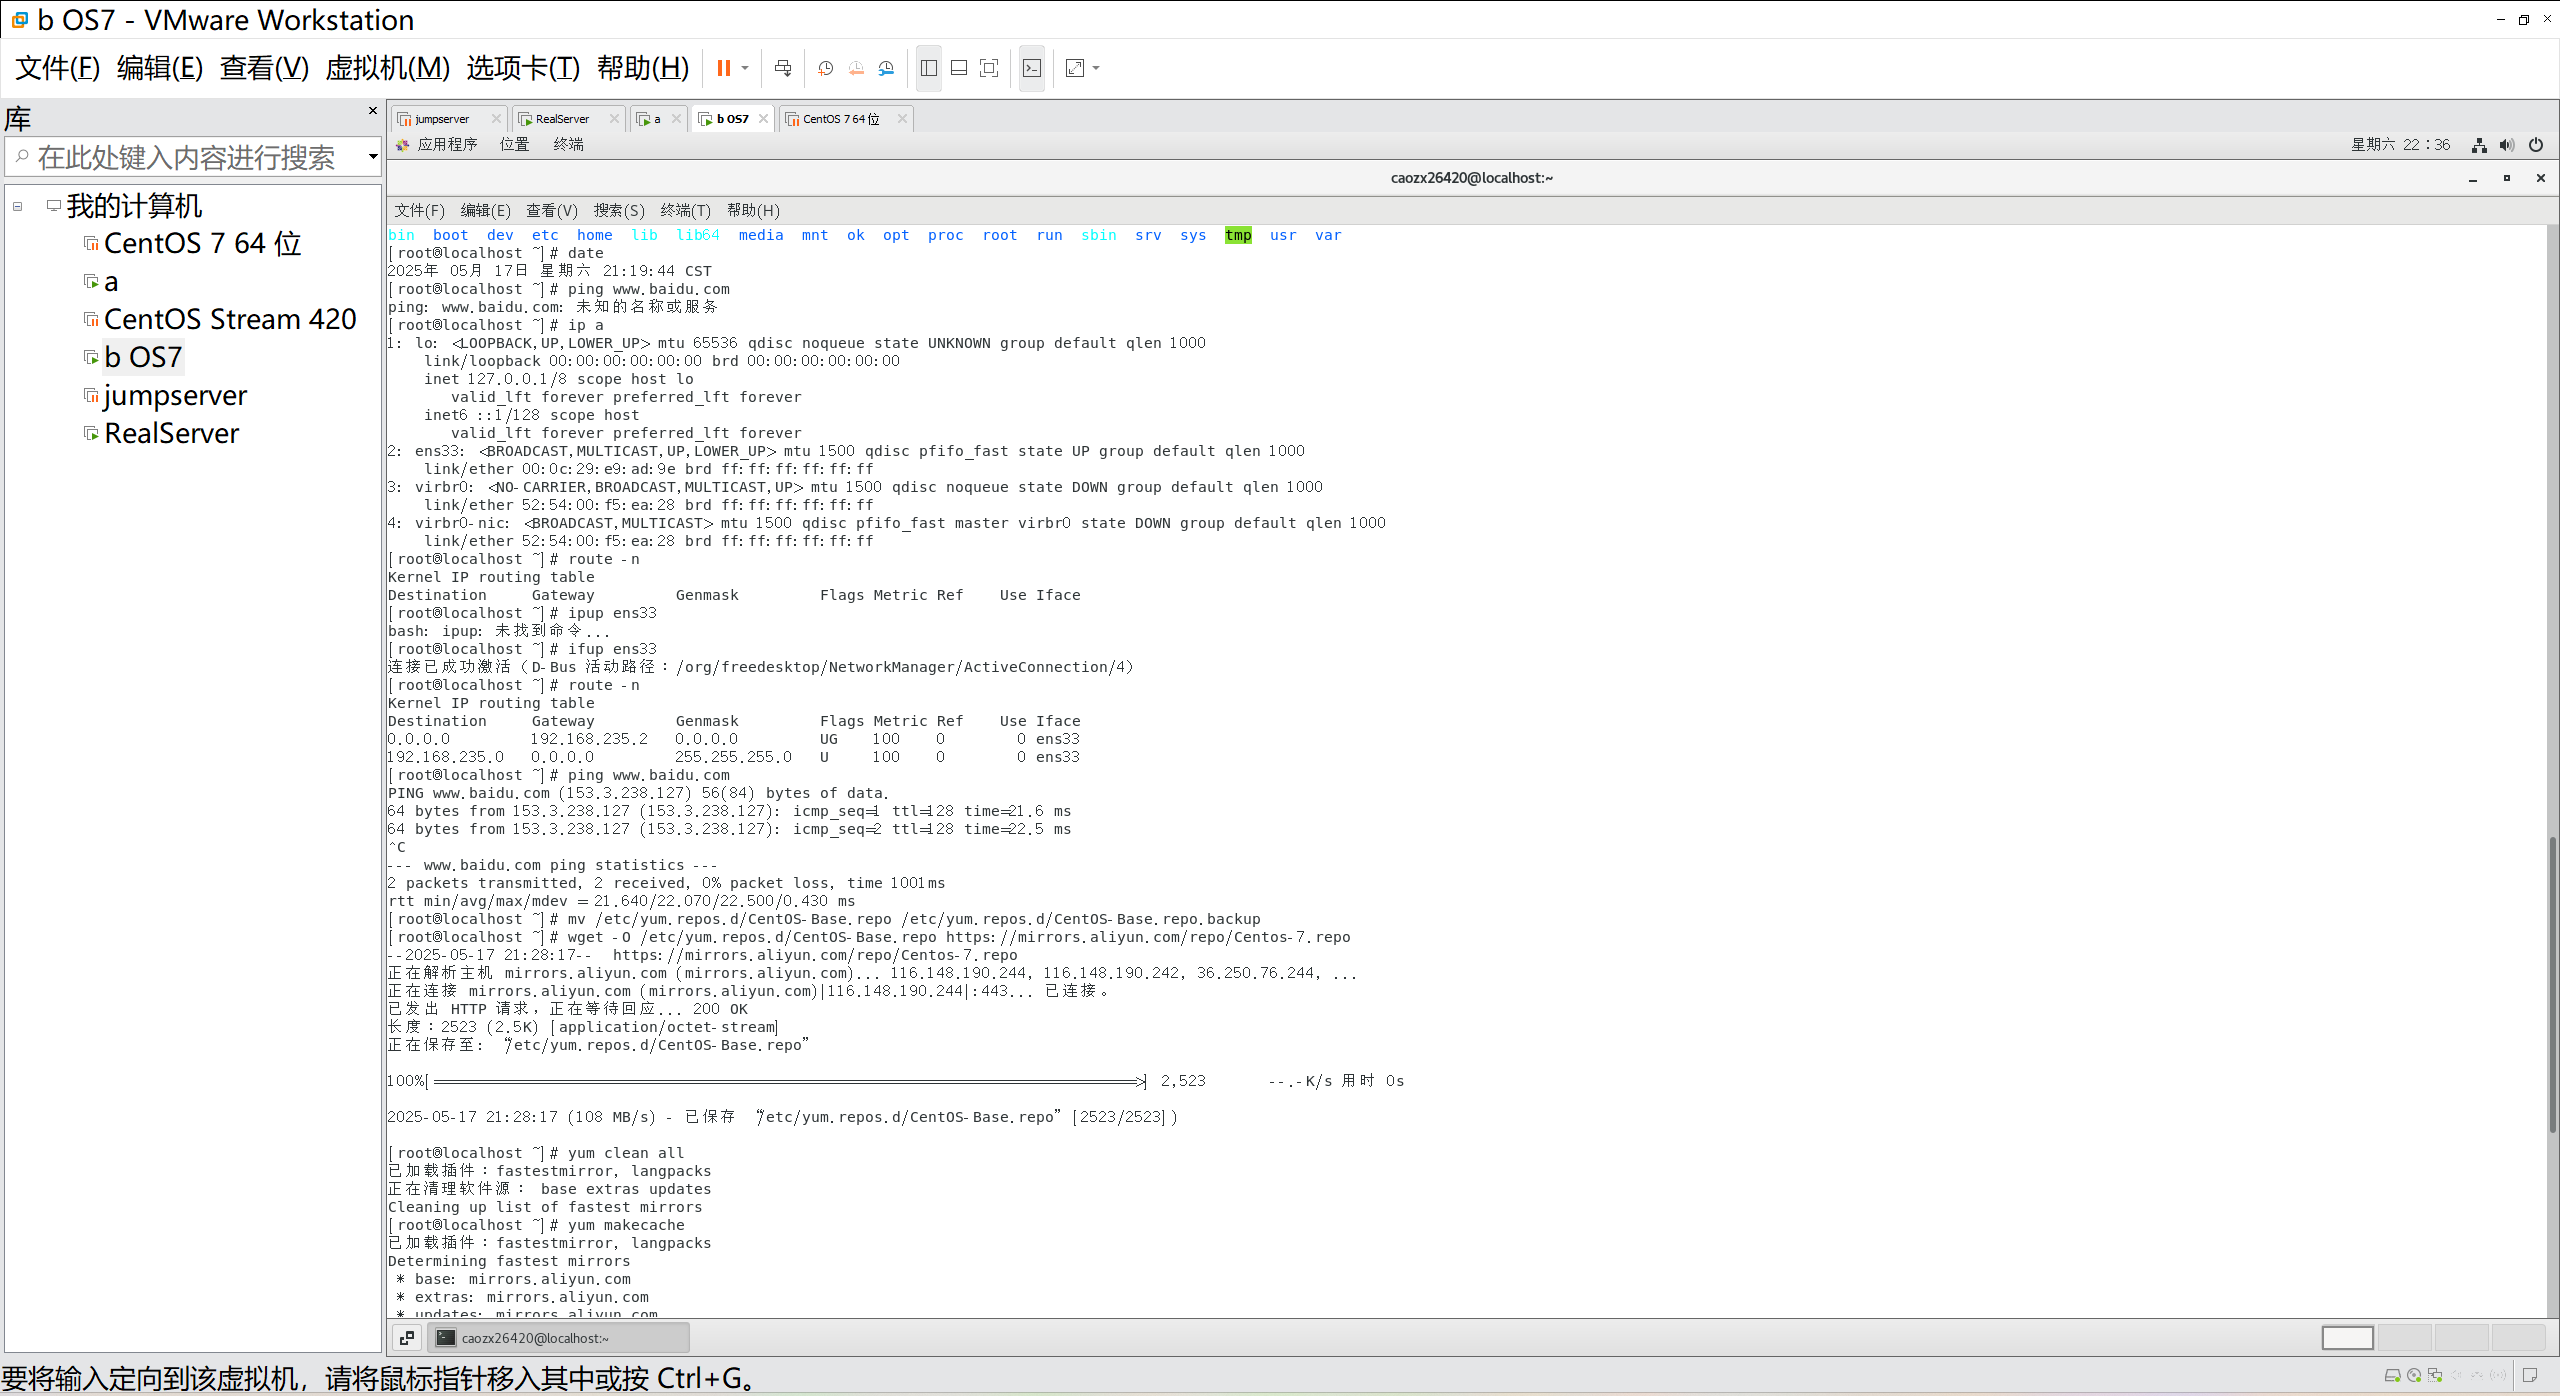This screenshot has height=1396, width=2560.
Task: Open the power options dropdown arrow beside pause
Action: 745,68
